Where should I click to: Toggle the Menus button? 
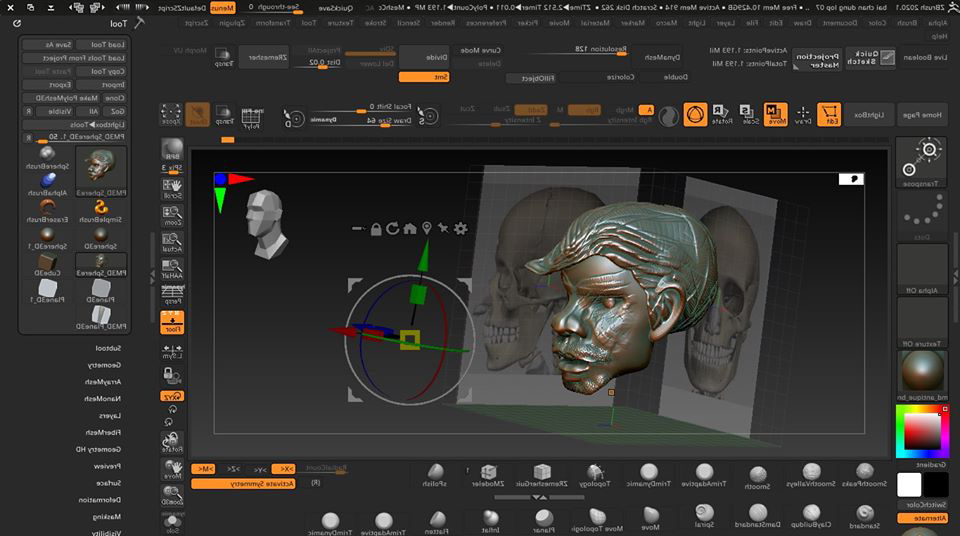(222, 8)
